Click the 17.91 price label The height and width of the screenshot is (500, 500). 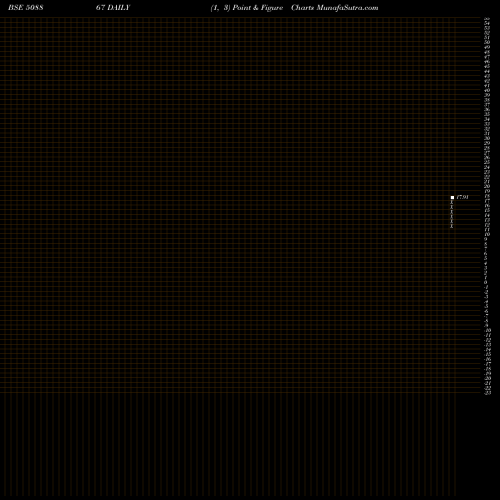(x=463, y=197)
